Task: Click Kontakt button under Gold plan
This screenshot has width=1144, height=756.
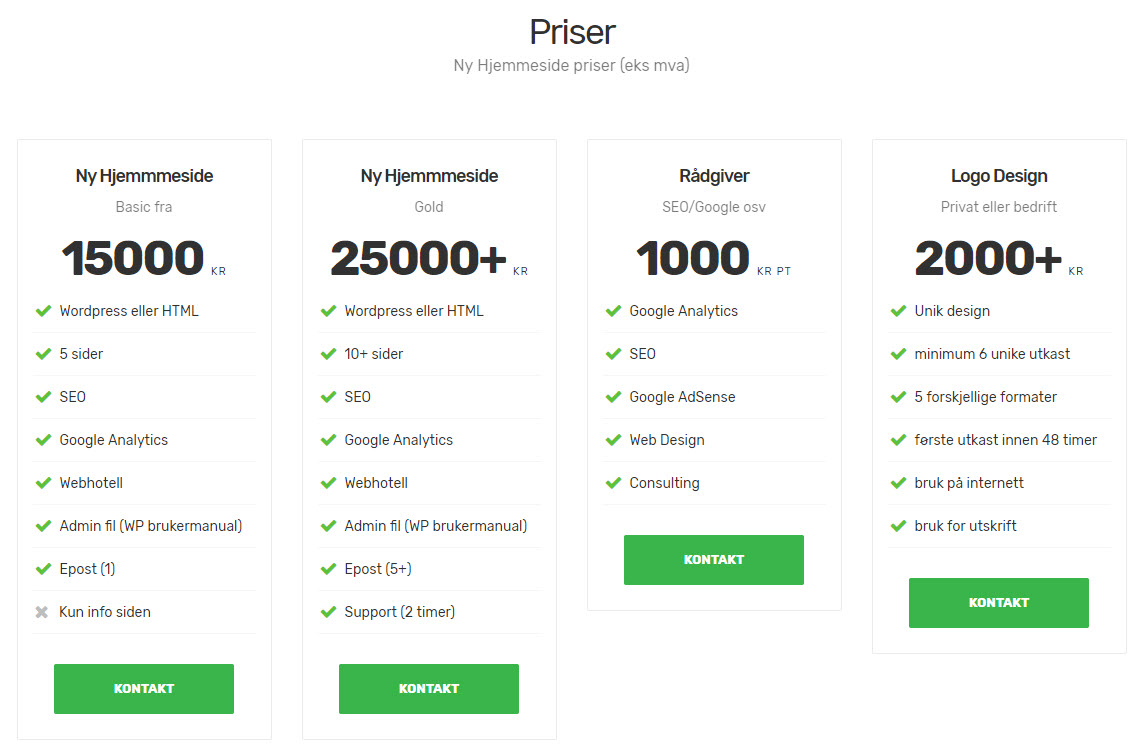Action: tap(429, 689)
